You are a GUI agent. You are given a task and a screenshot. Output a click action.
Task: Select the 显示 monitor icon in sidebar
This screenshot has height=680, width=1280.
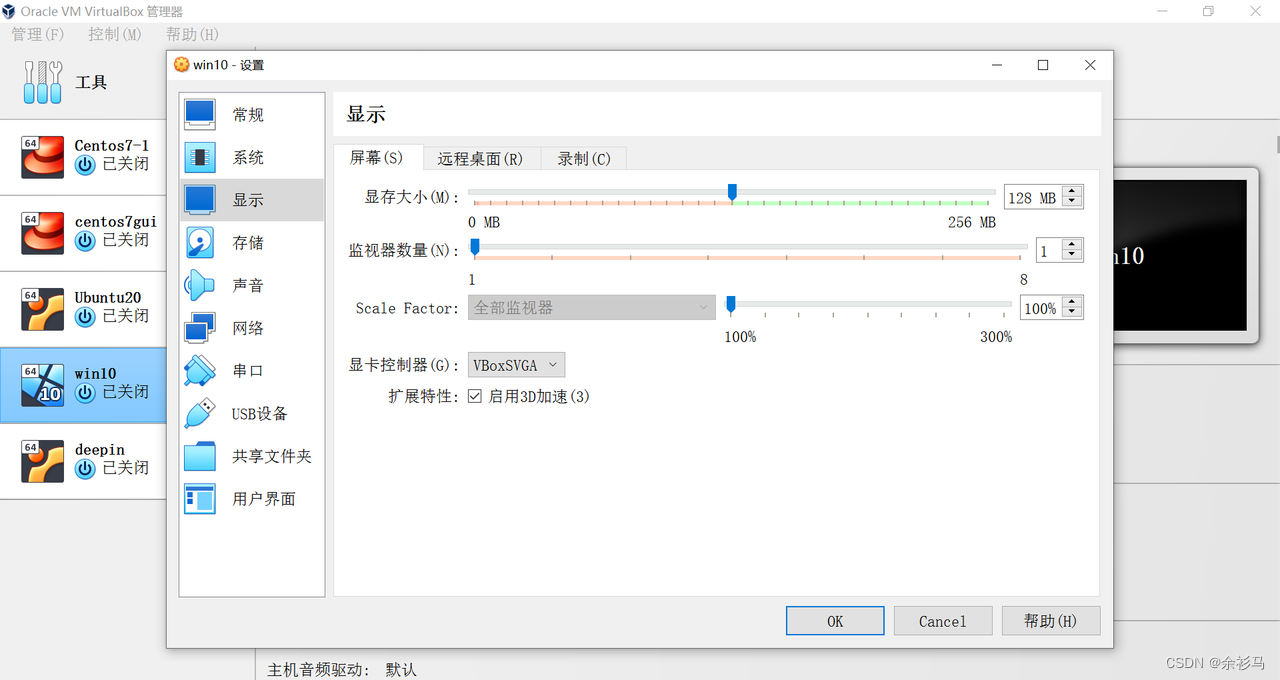pyautogui.click(x=200, y=200)
